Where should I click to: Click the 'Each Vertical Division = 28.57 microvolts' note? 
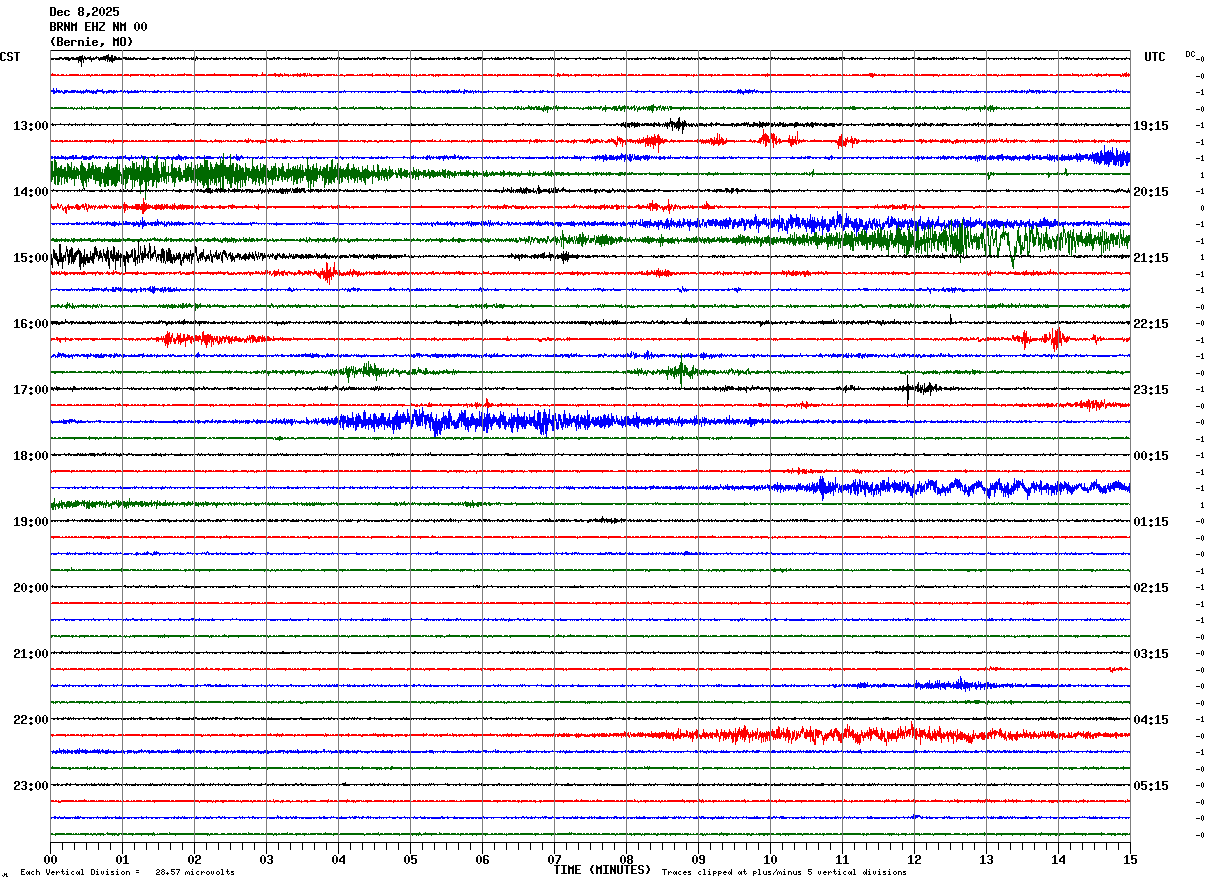coord(127,873)
